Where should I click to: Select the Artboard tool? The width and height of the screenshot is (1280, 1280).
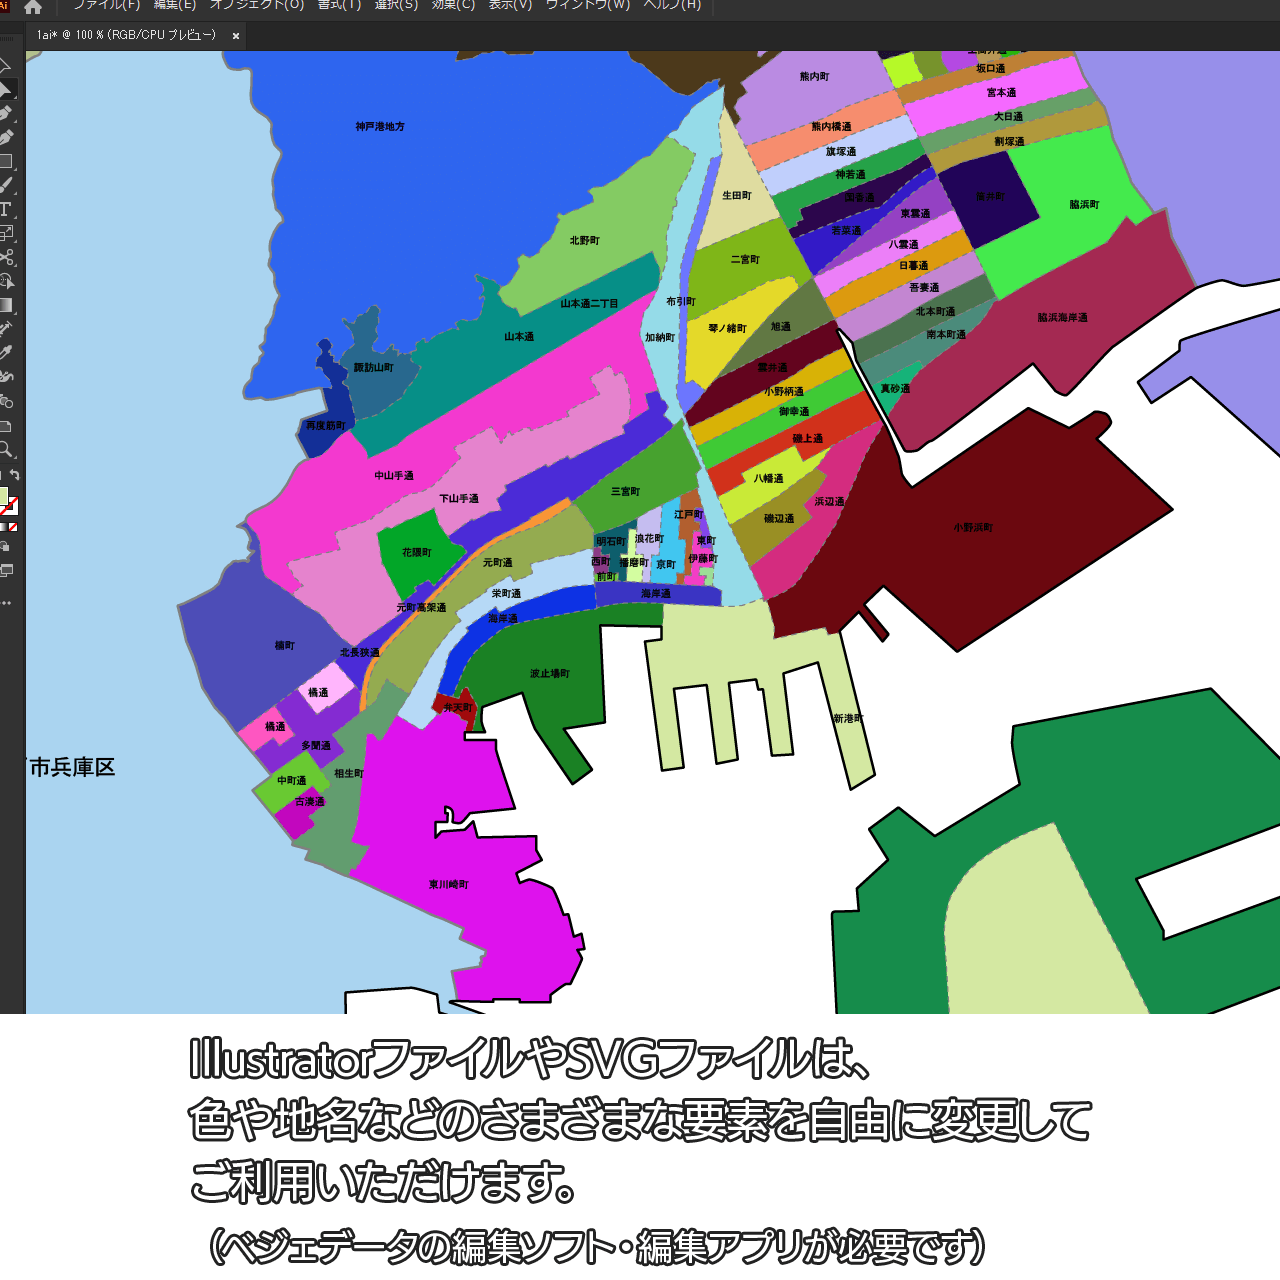6,425
